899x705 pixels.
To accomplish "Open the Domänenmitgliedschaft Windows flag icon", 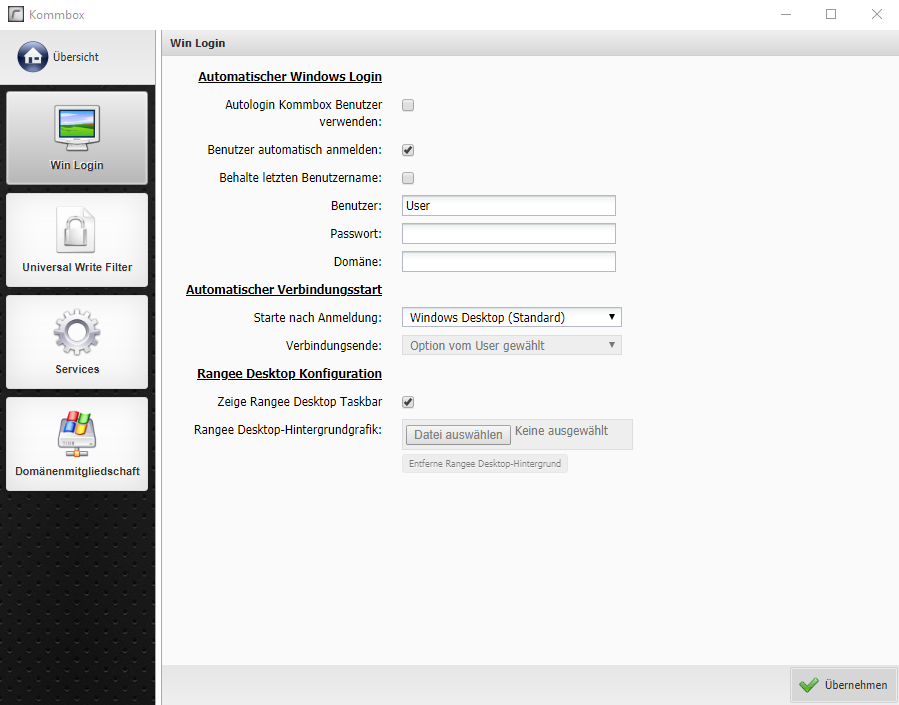I will (x=77, y=434).
